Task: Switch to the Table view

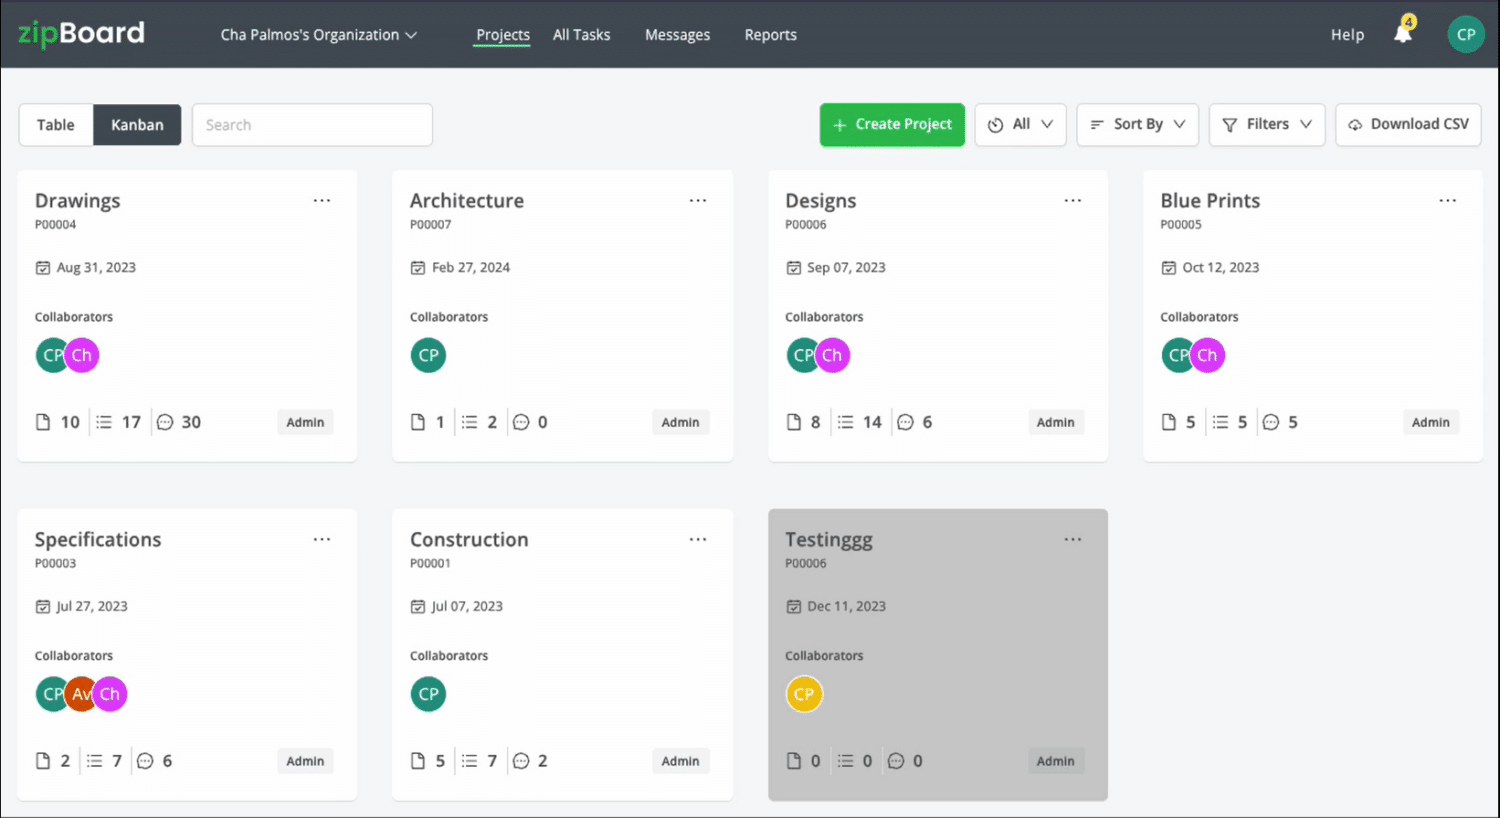Action: [55, 124]
